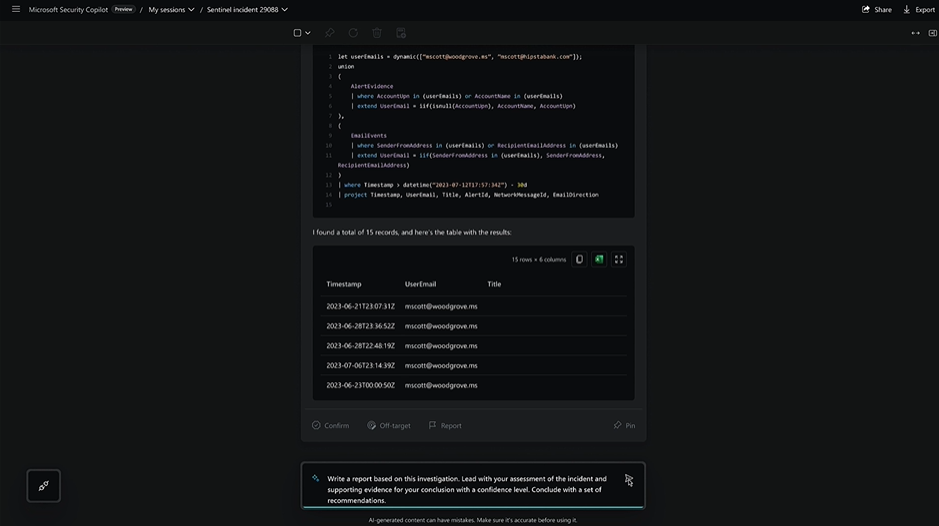The height and width of the screenshot is (526, 939).
Task: Click the Share button
Action: pos(876,9)
